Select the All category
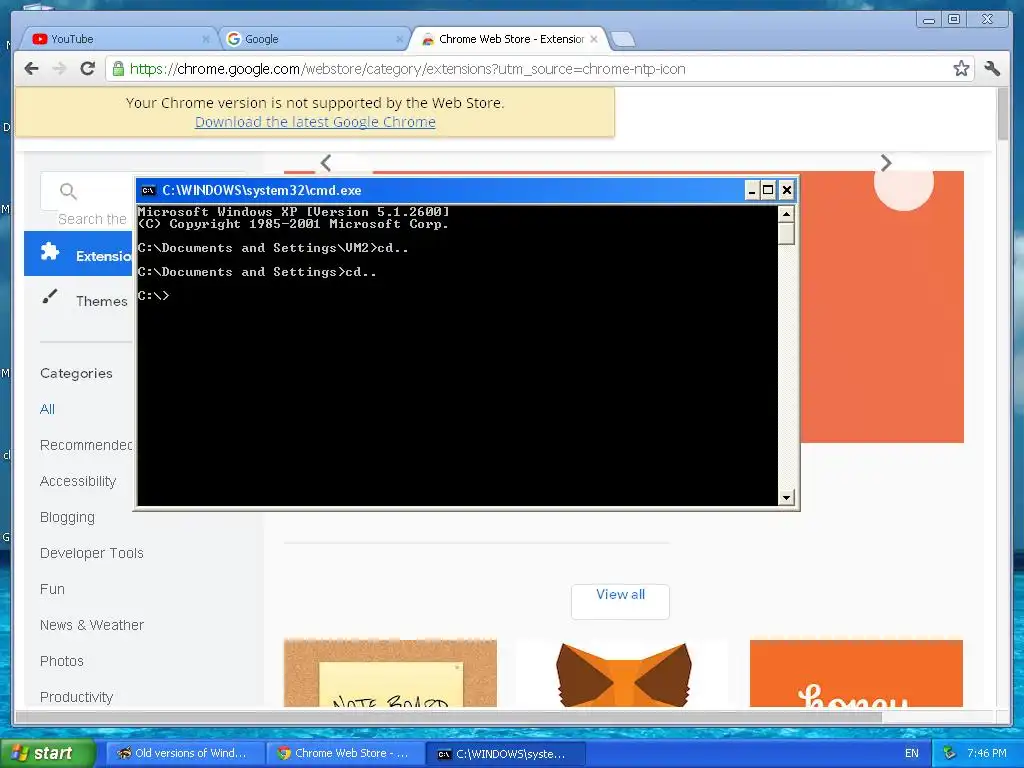Viewport: 1024px width, 768px height. coord(47,409)
